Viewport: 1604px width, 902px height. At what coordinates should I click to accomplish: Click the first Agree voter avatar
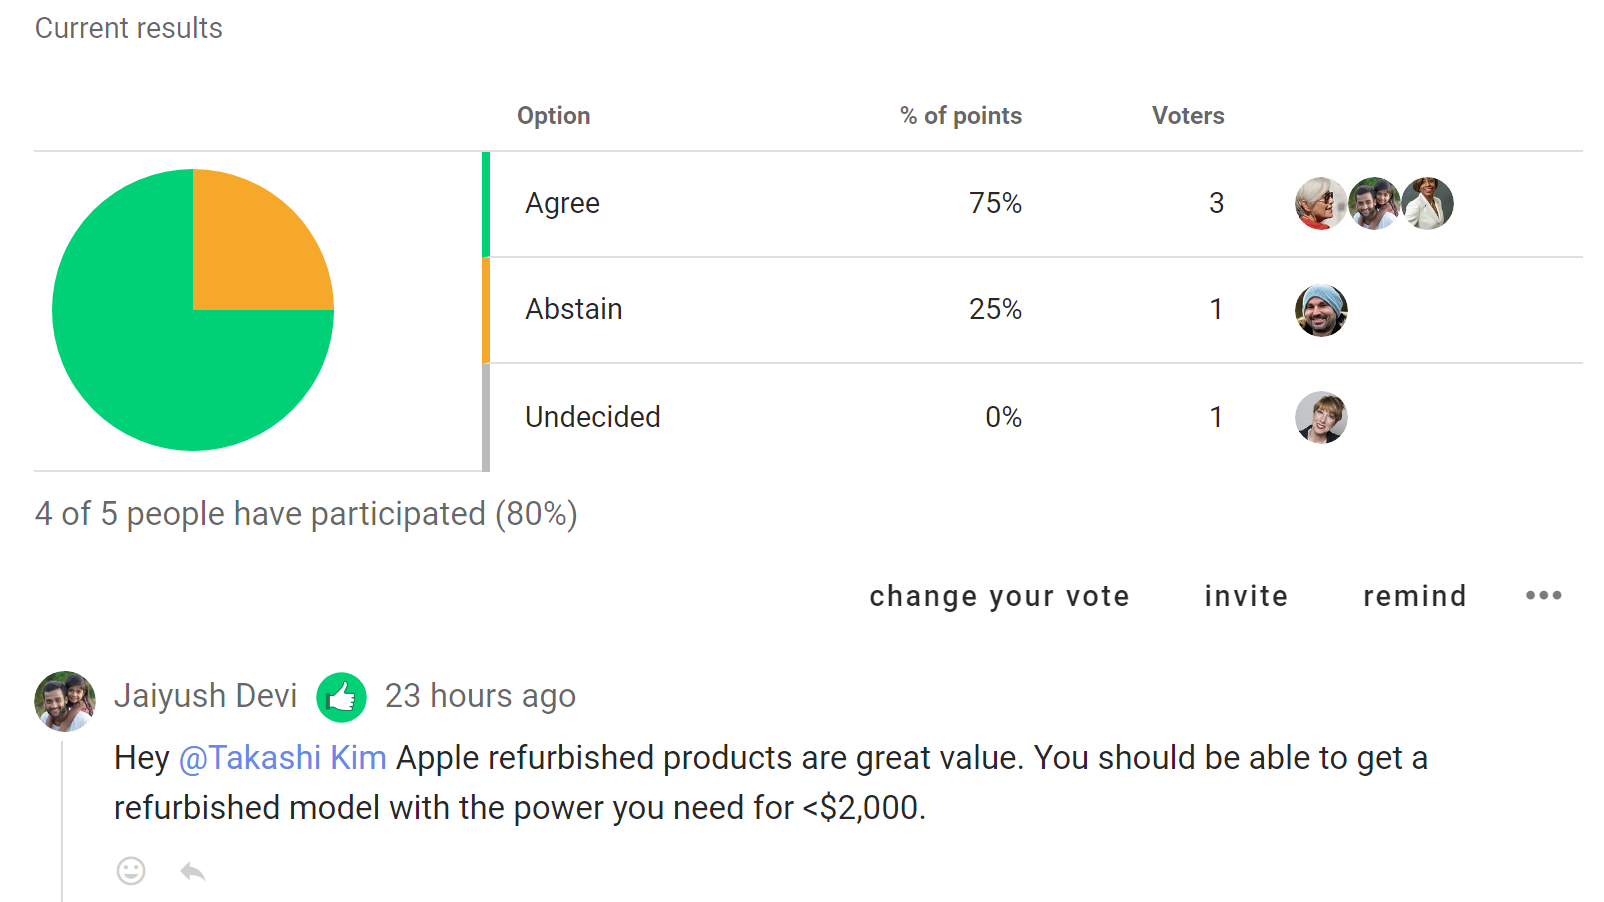(x=1321, y=204)
